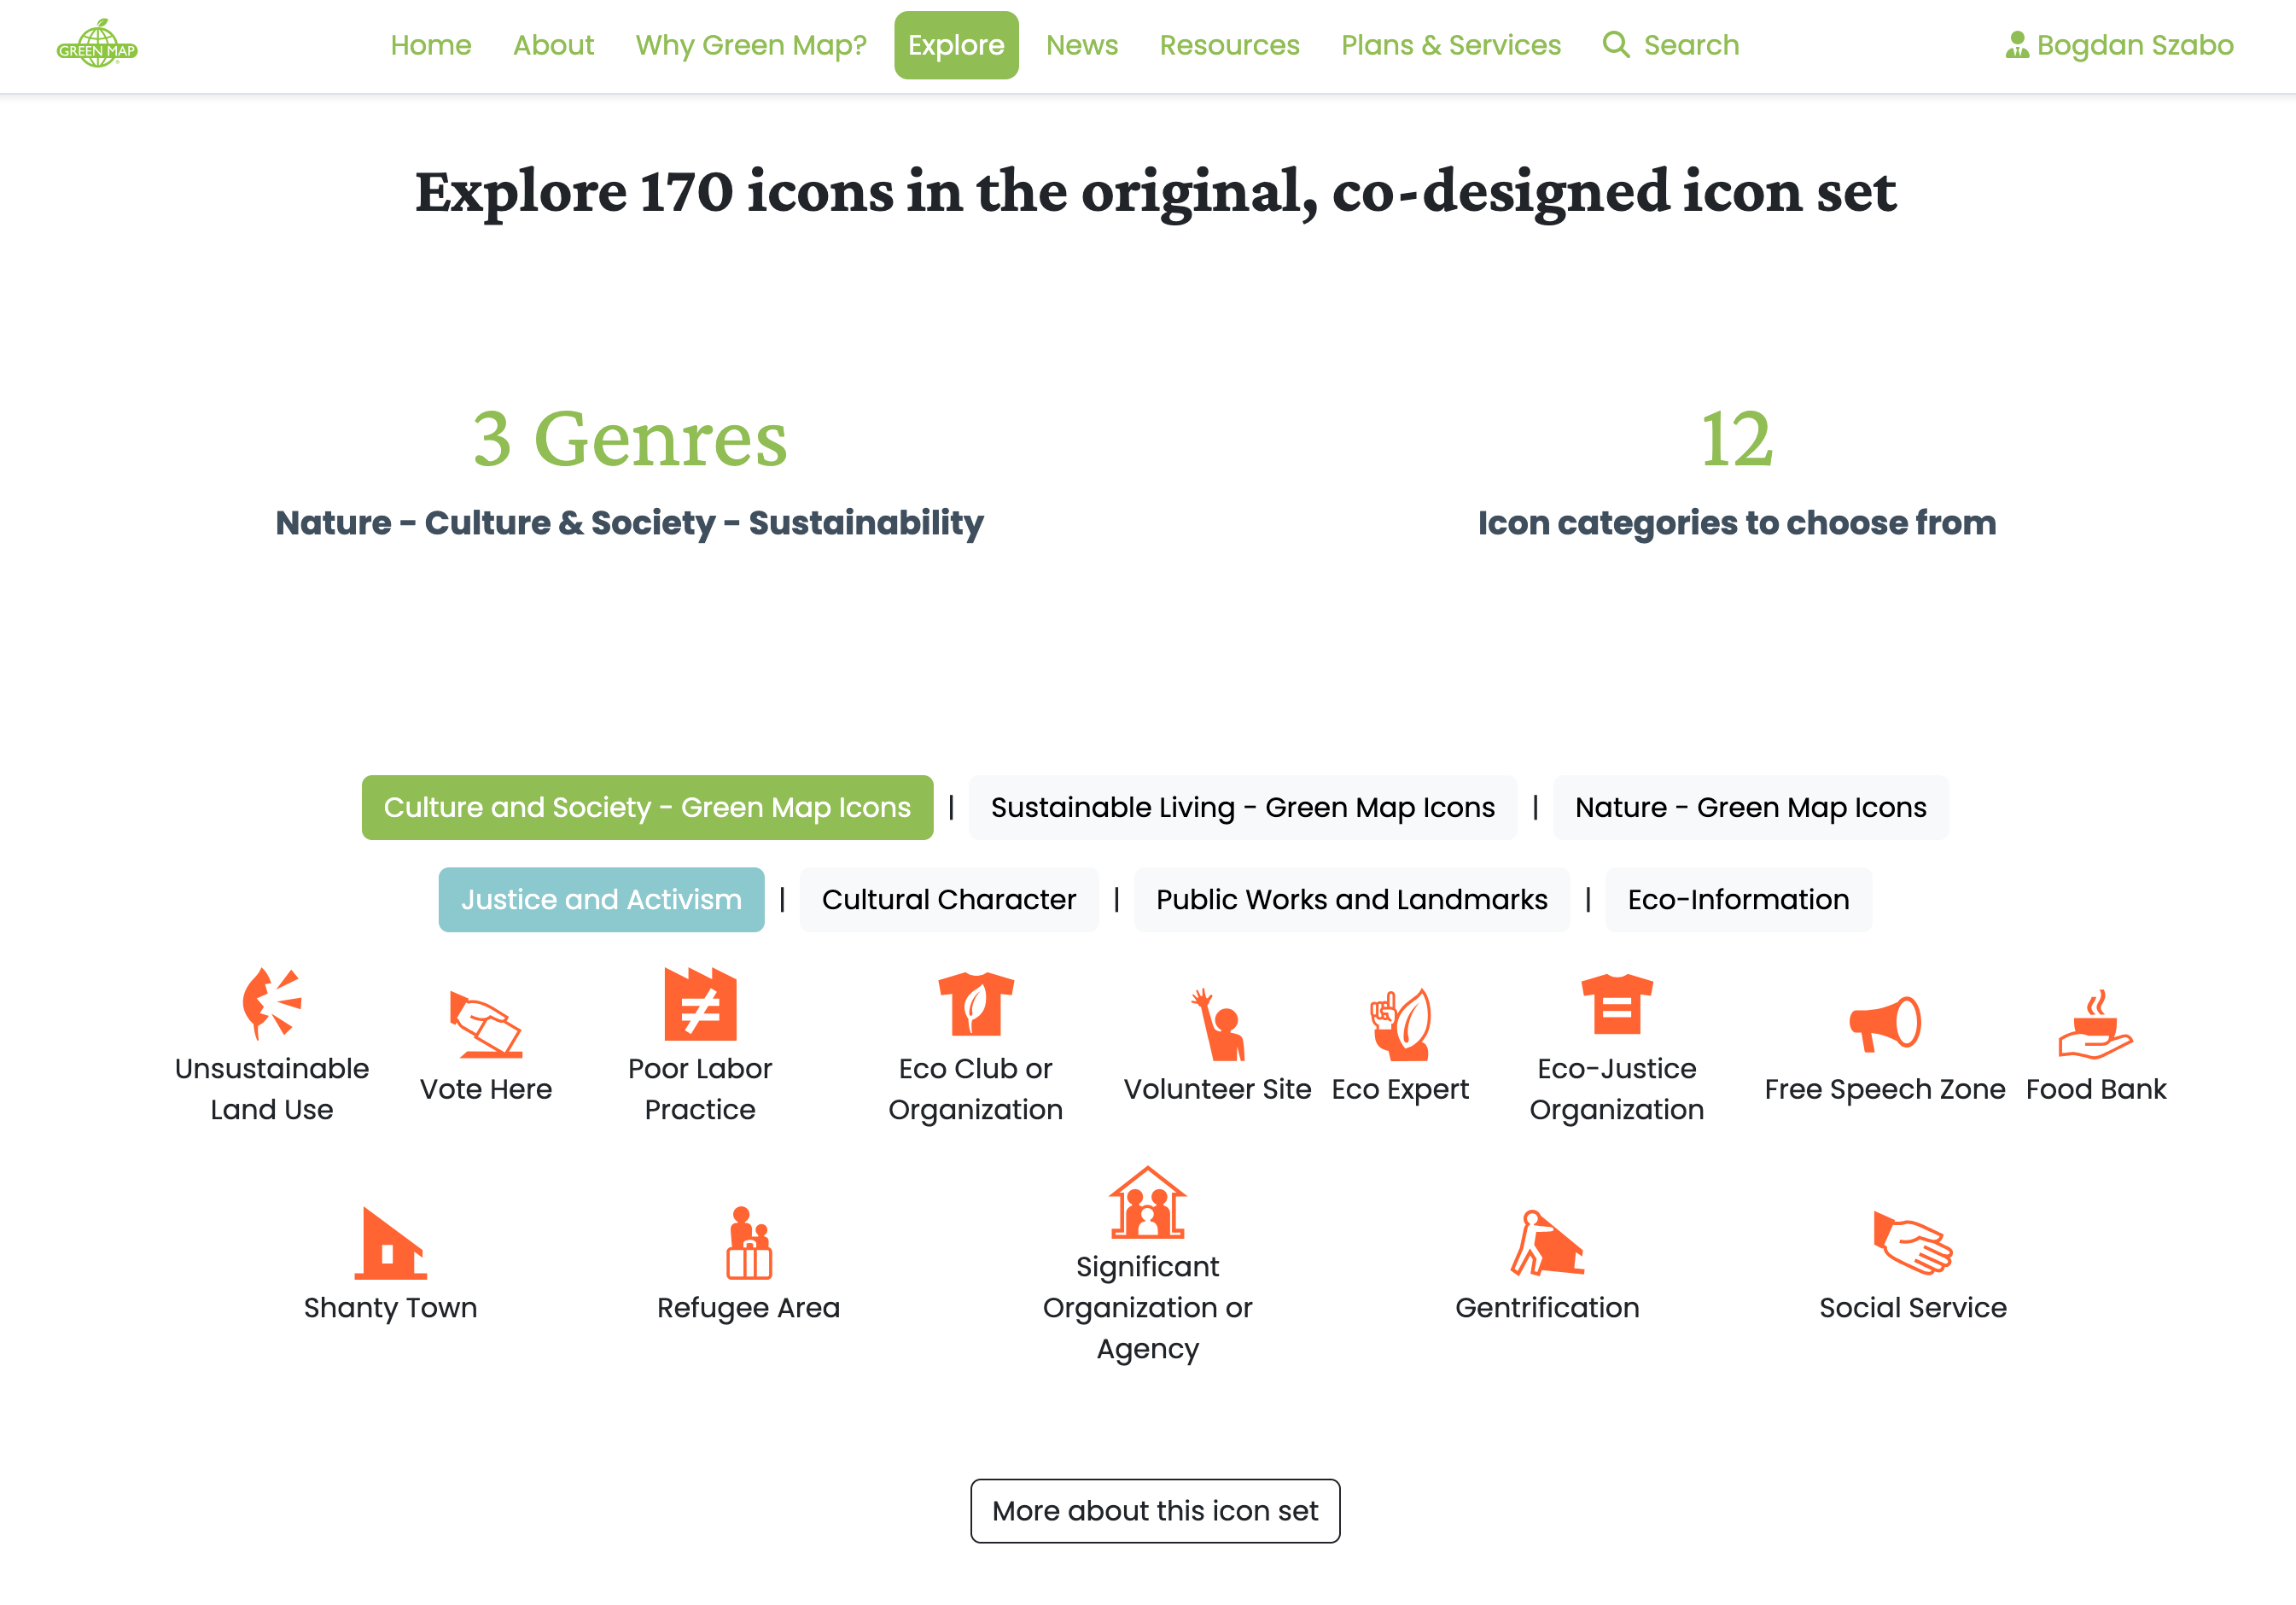Click the Food Bank bowl icon
This screenshot has height=1605, width=2296.
pos(2095,1024)
